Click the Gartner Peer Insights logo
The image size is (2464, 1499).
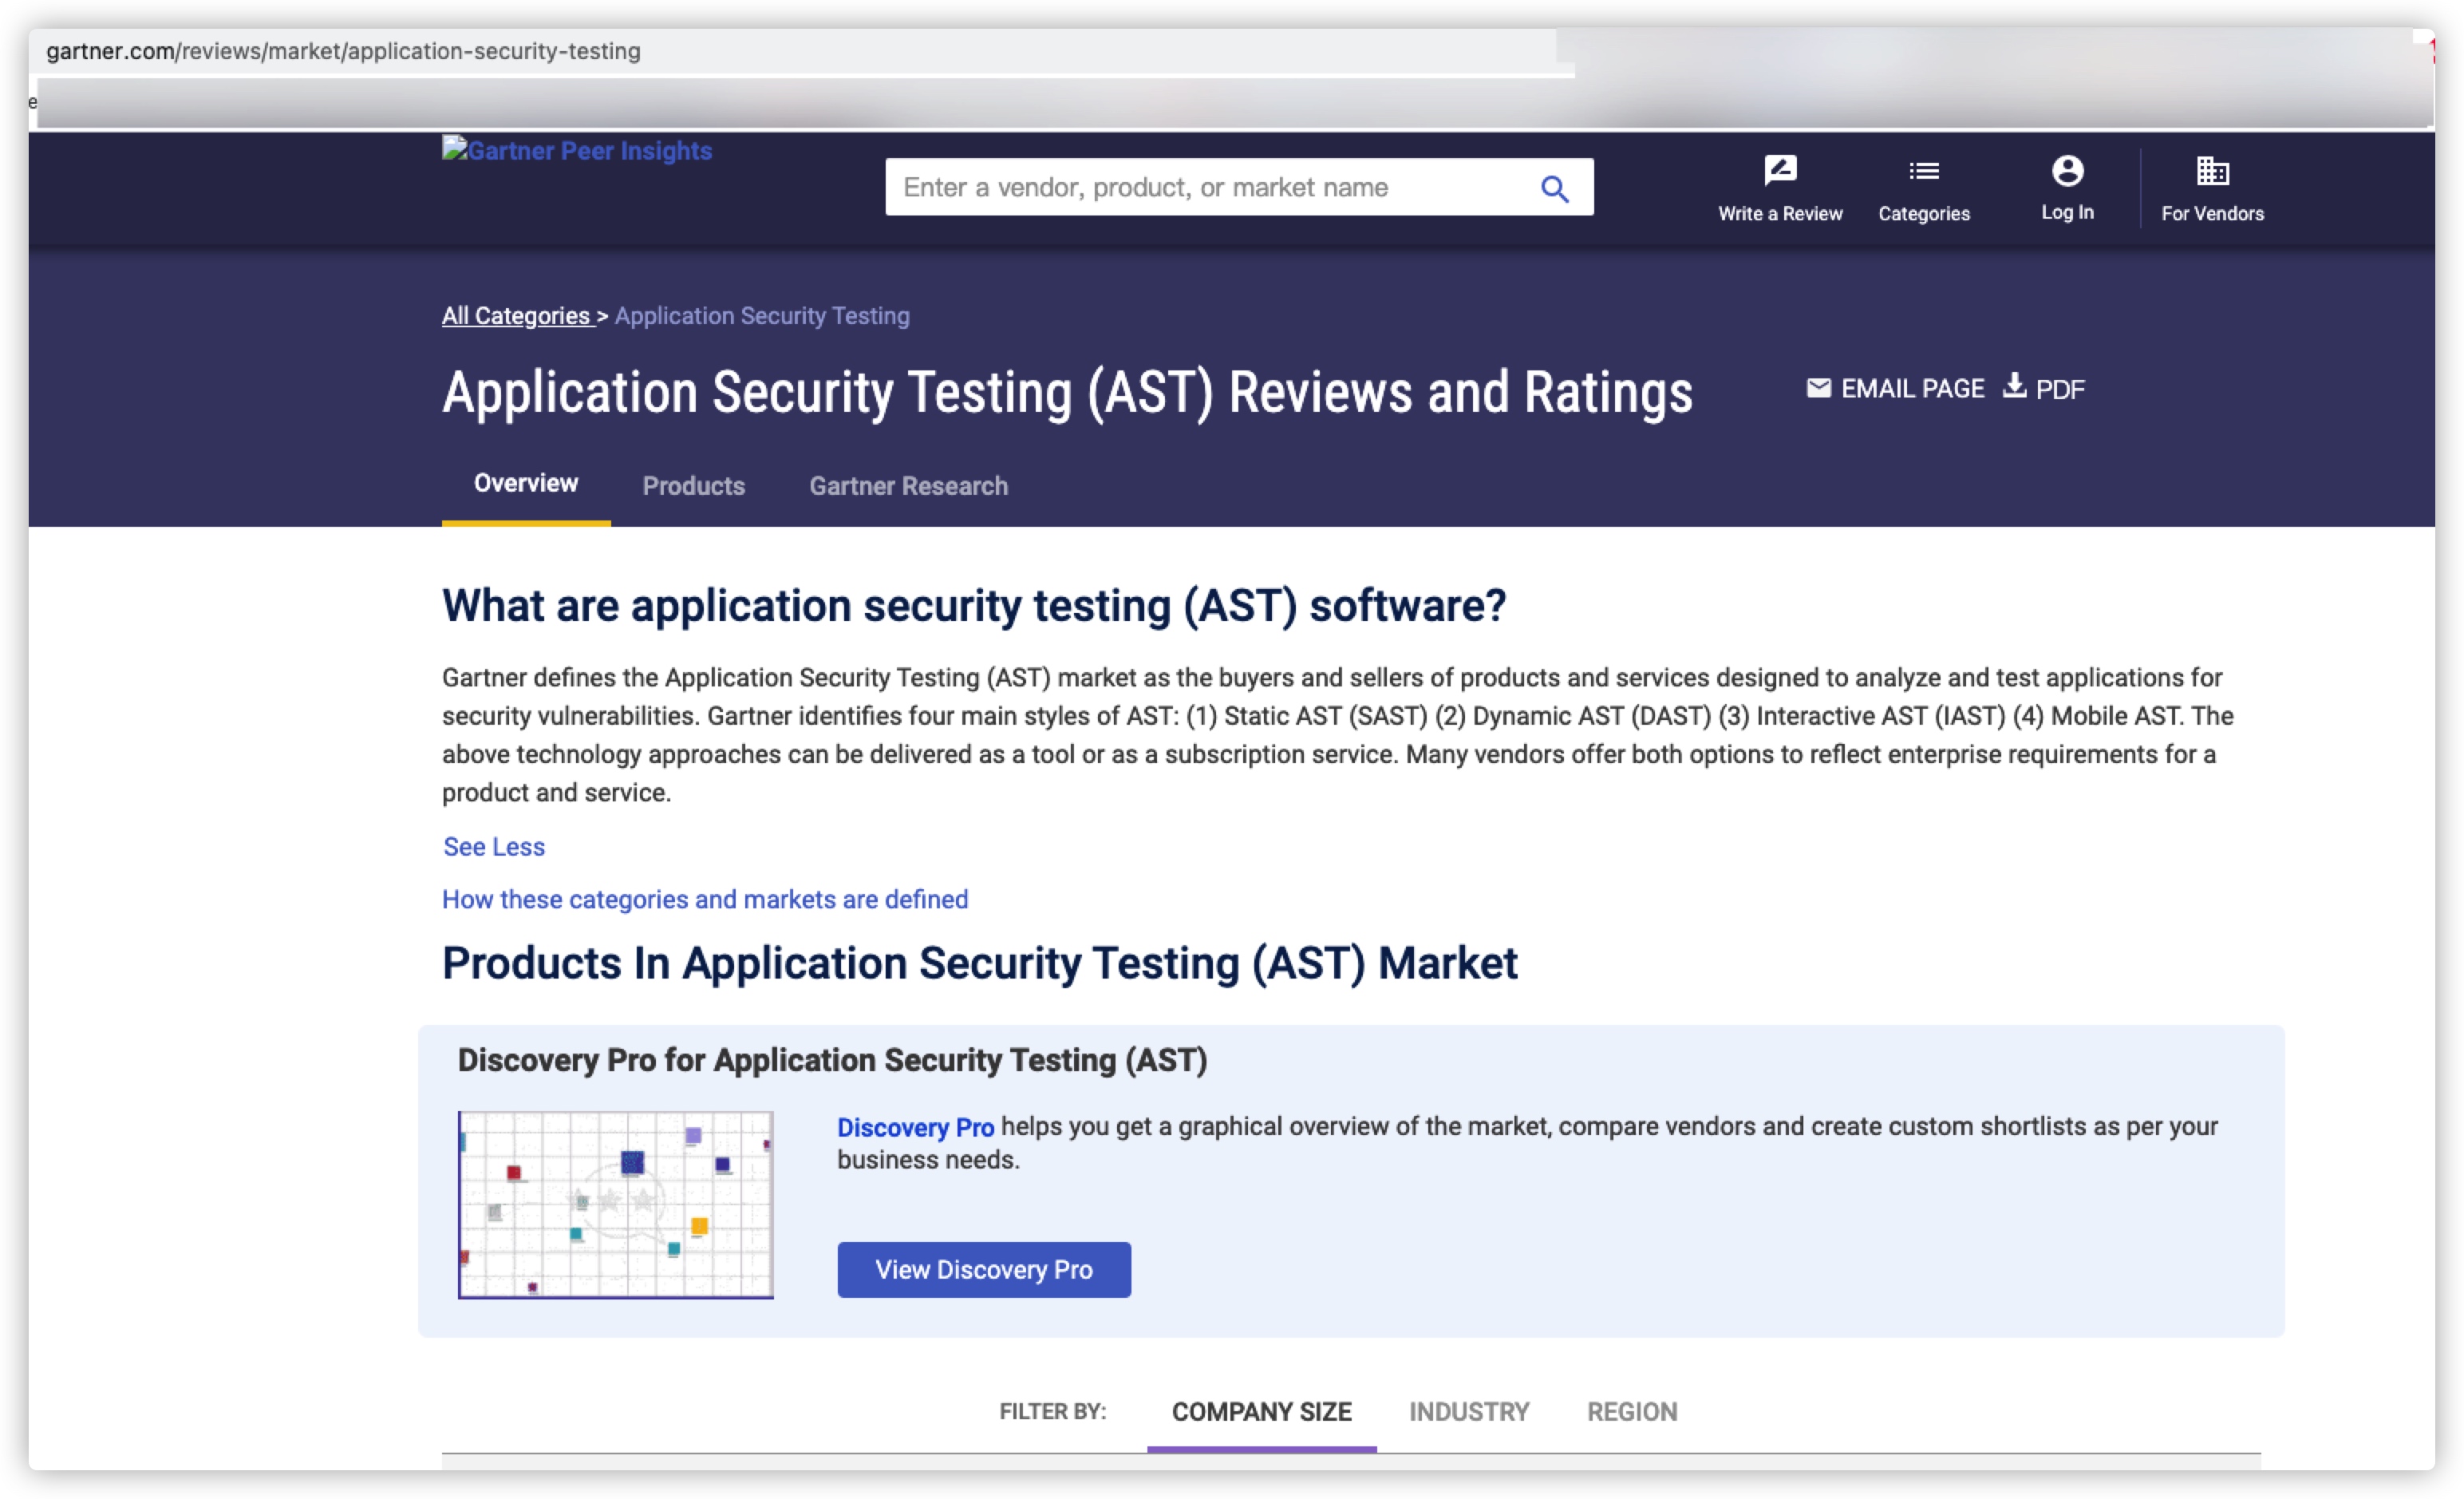(x=577, y=151)
